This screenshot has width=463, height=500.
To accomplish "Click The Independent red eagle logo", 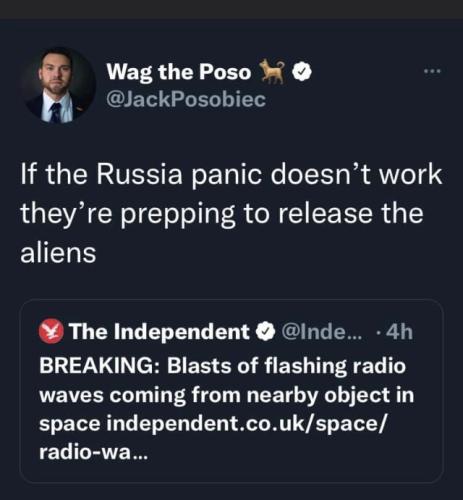I will [x=51, y=332].
